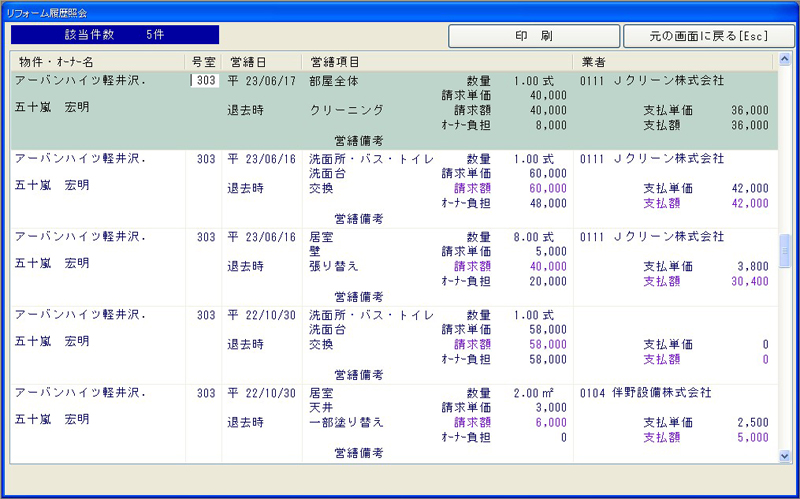Click the 支払額 30,400 amount
The height and width of the screenshot is (499, 800).
click(746, 282)
